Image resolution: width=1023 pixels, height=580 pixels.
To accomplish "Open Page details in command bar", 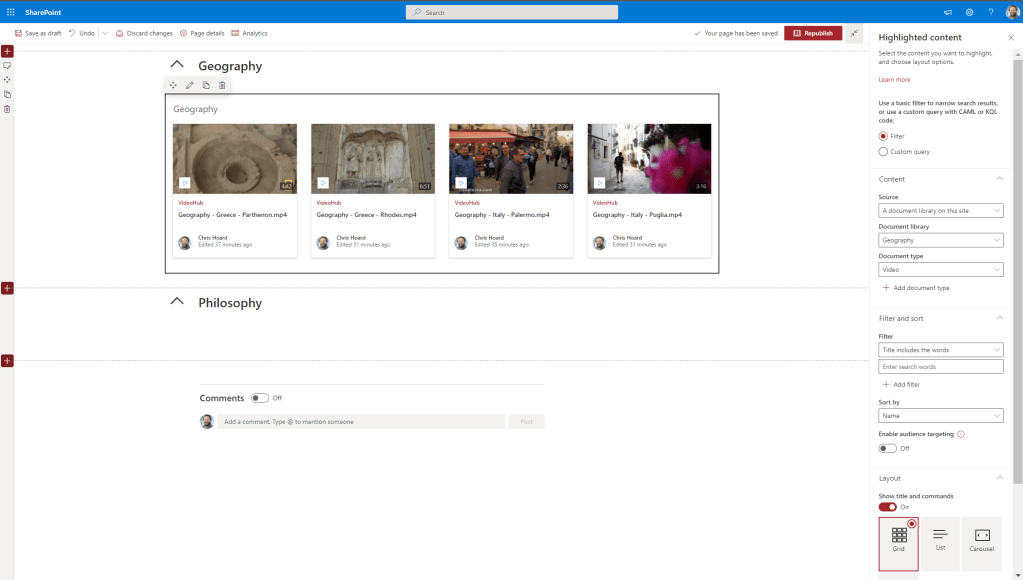I will [201, 33].
